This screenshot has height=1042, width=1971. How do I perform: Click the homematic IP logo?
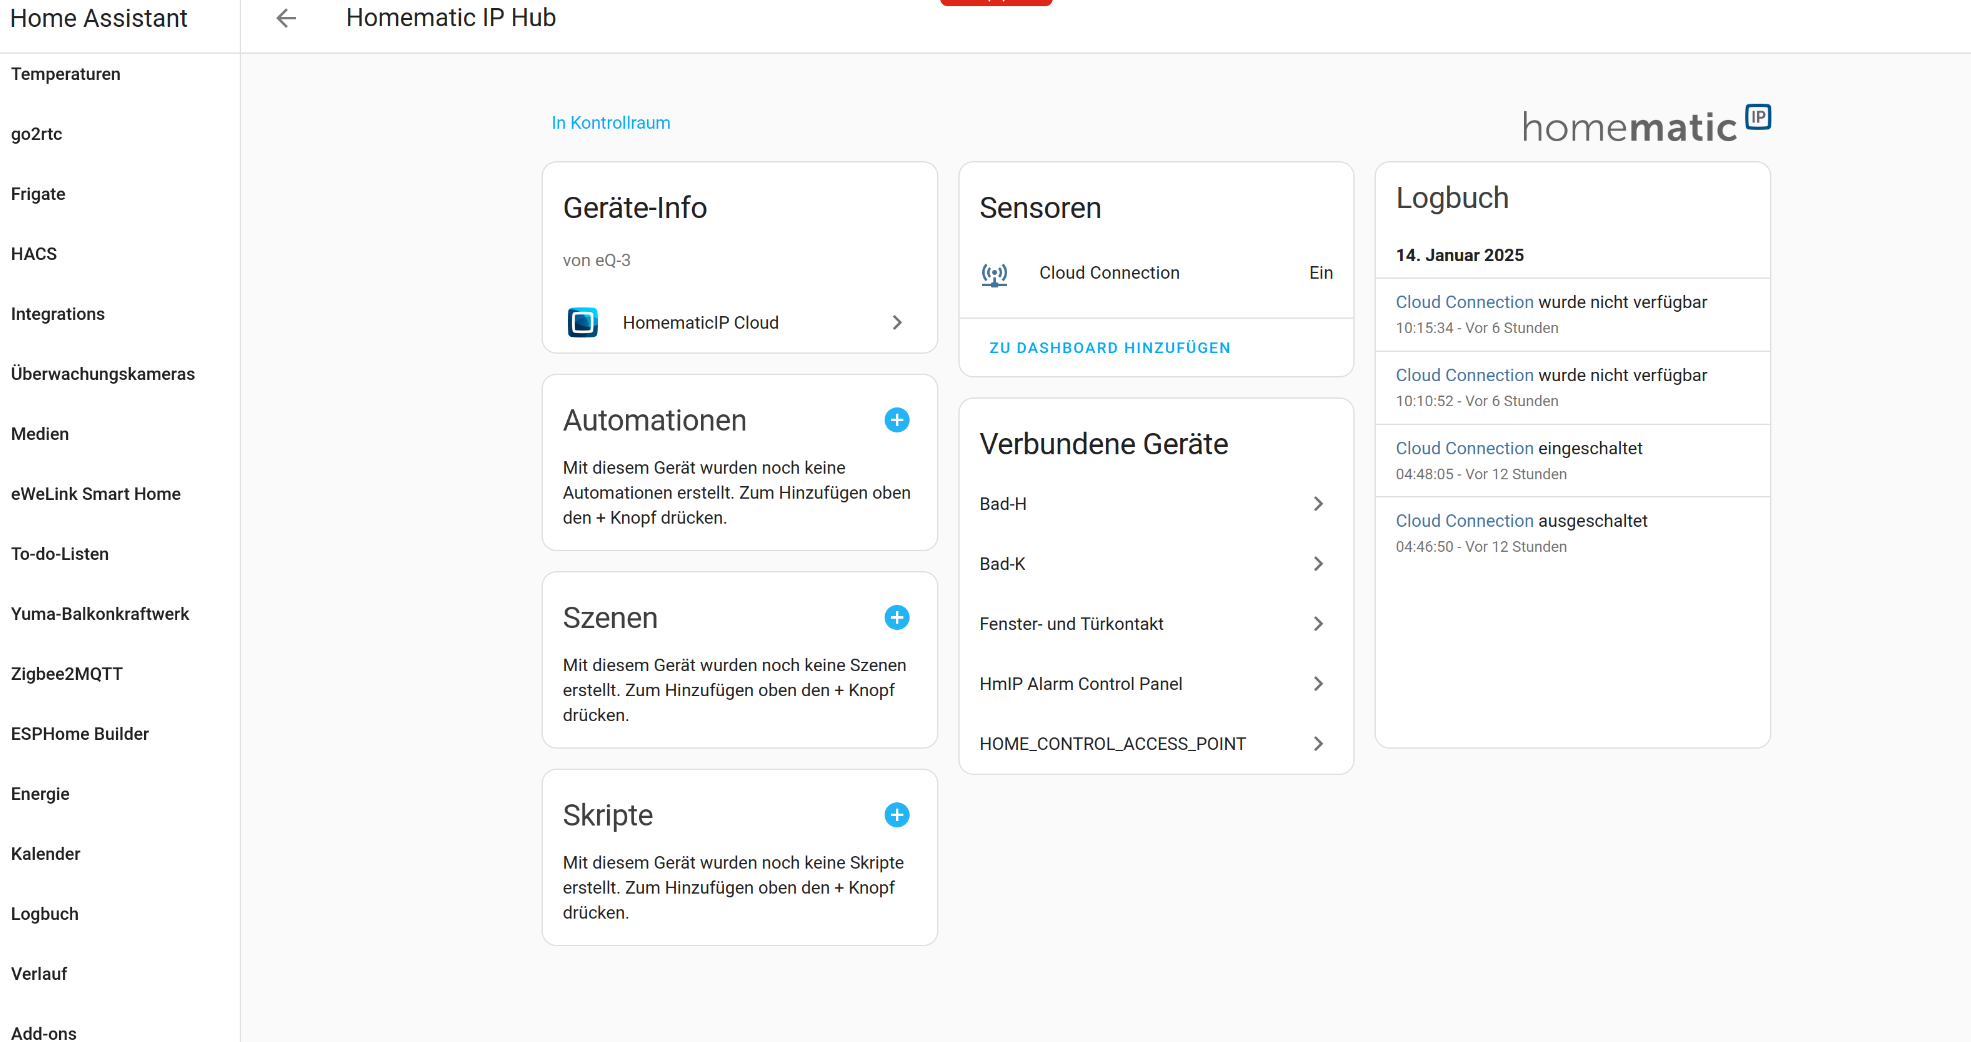1646,124
